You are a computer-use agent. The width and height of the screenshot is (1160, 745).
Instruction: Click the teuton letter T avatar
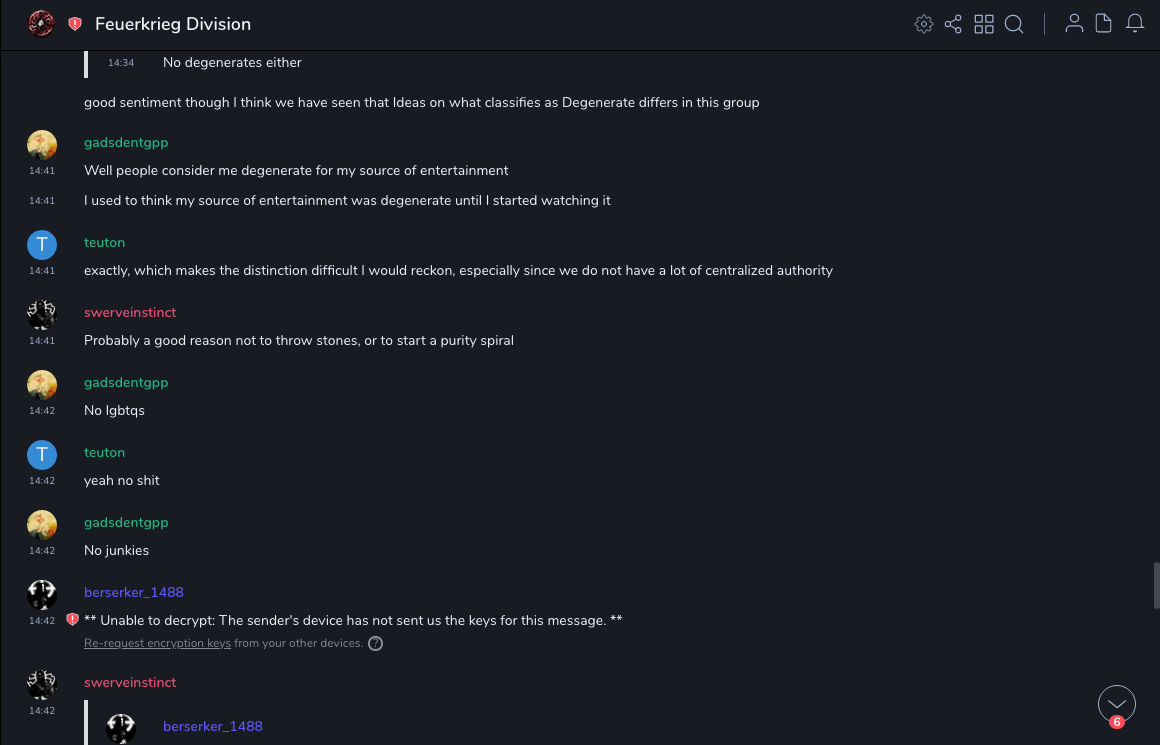pyautogui.click(x=41, y=245)
